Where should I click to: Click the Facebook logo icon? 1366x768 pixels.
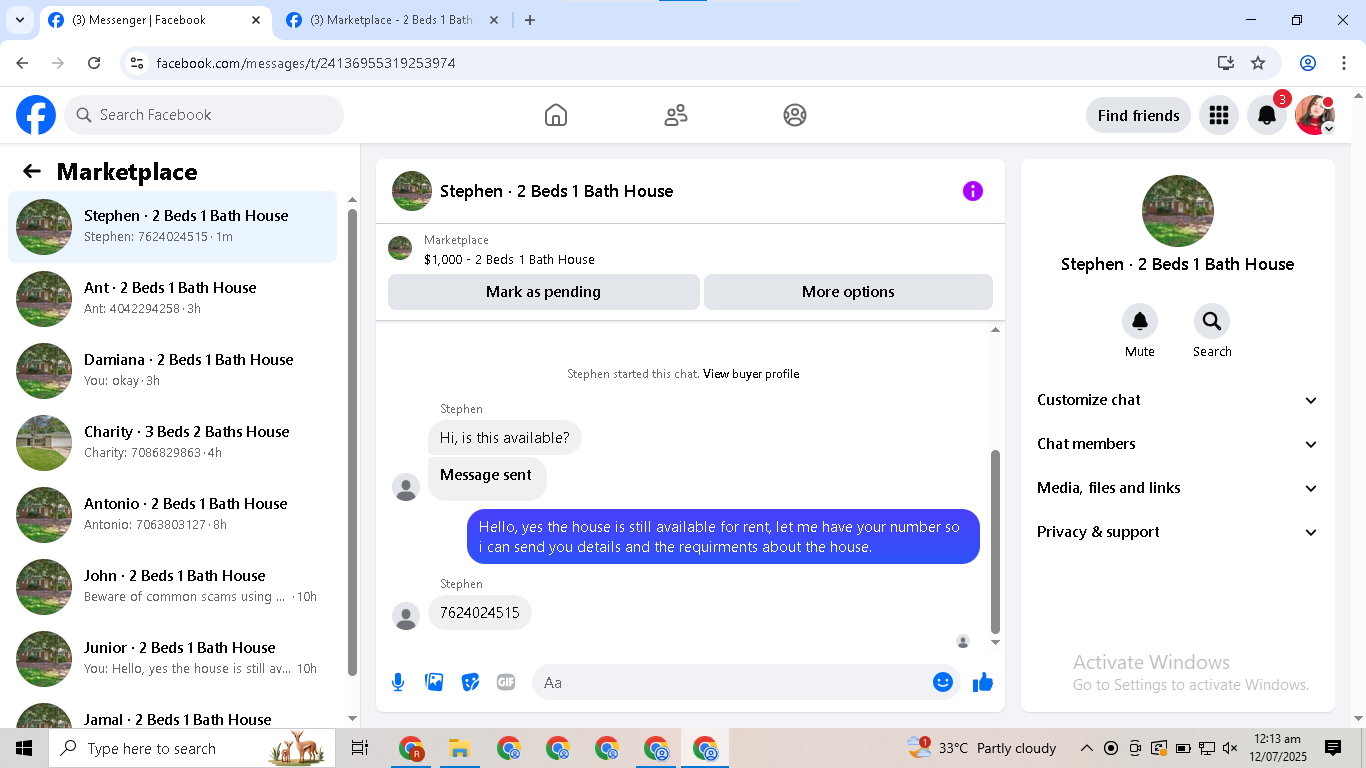(x=36, y=115)
